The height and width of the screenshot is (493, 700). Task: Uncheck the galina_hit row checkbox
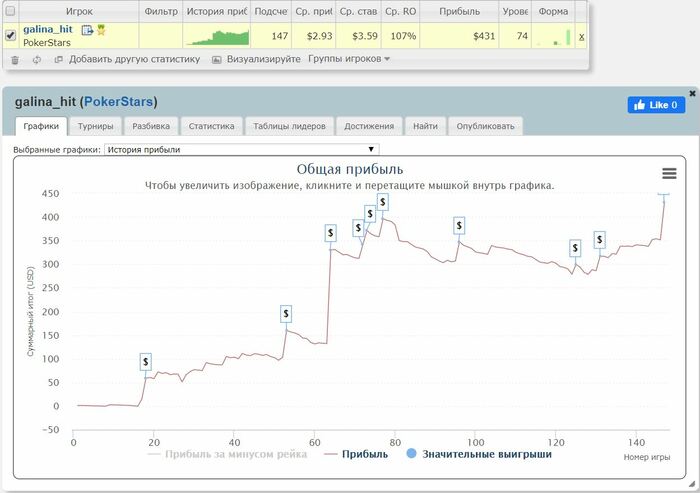10,35
